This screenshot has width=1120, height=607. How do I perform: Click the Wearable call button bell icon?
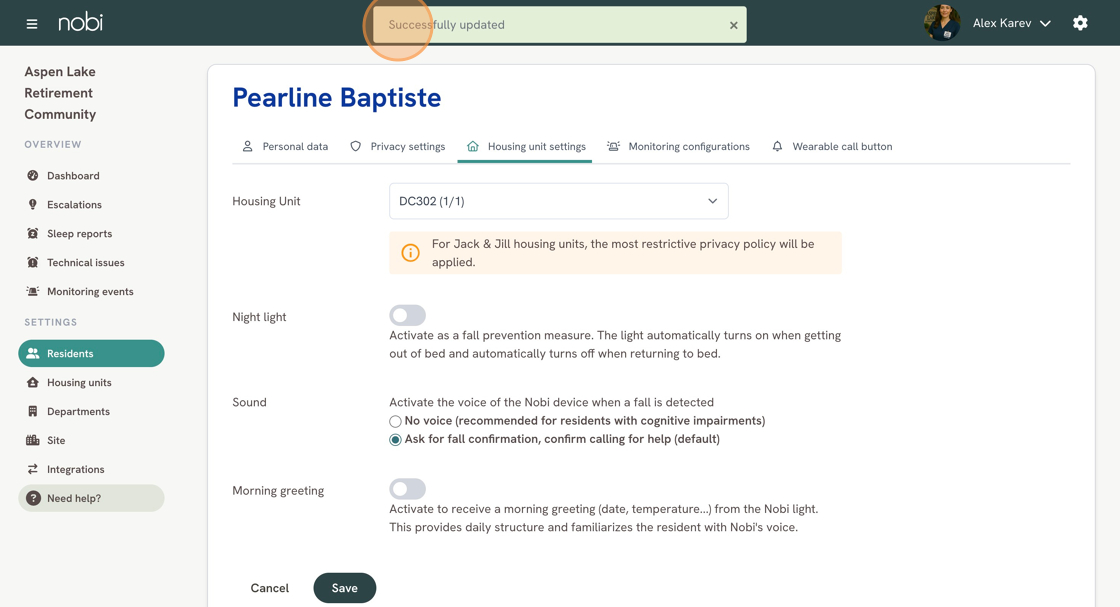pyautogui.click(x=777, y=146)
